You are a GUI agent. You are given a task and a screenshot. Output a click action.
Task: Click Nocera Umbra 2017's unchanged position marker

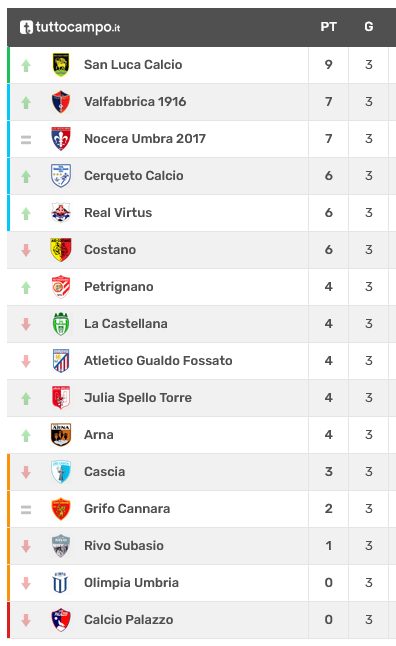(26, 140)
